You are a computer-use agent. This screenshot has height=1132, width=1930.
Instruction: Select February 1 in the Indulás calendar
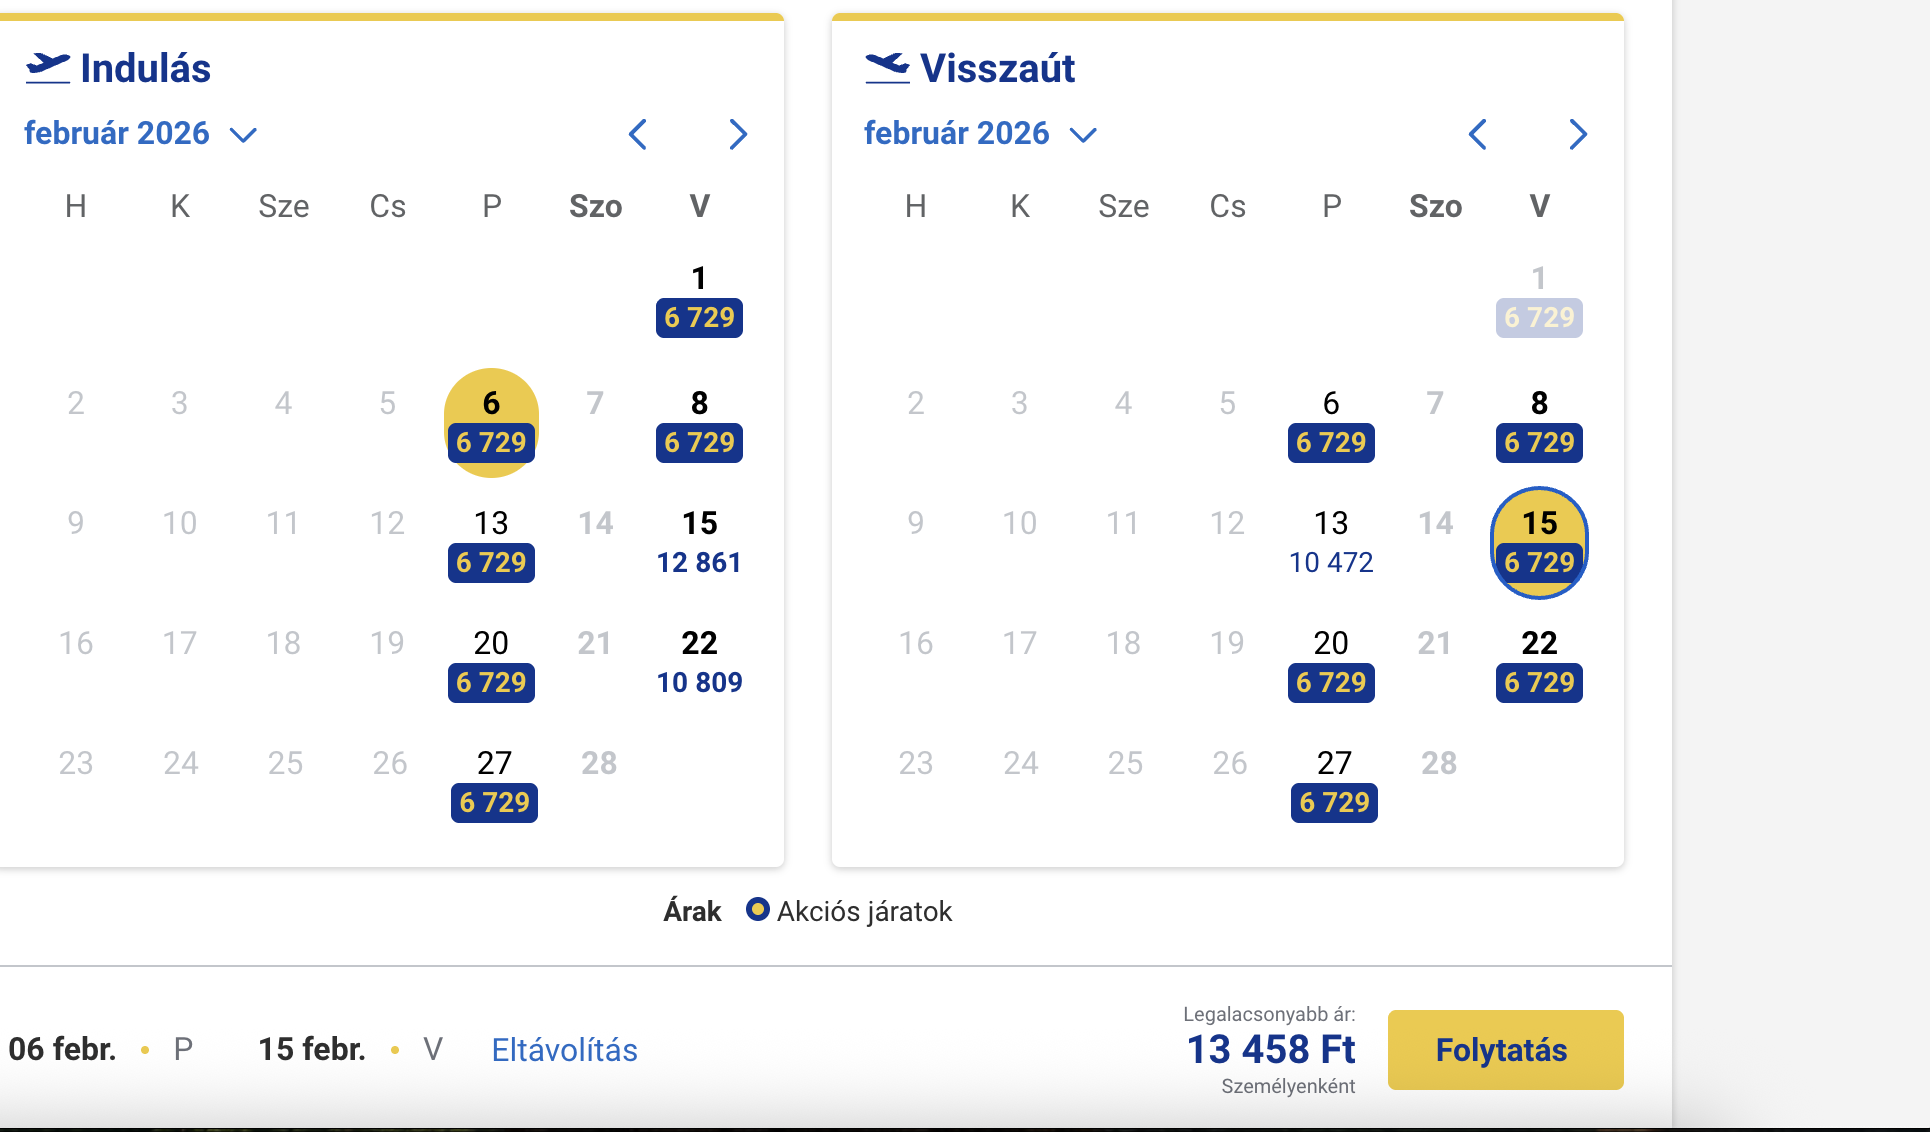[699, 299]
